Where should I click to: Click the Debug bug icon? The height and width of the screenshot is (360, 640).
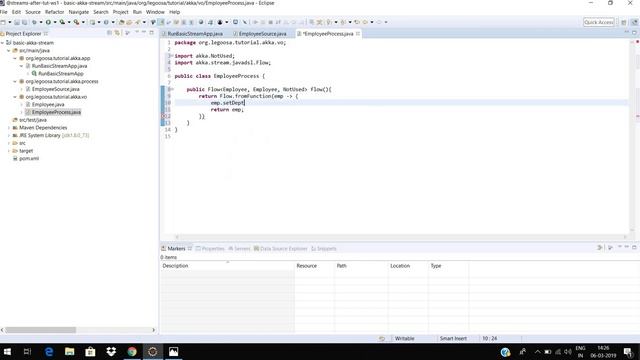point(34,22)
